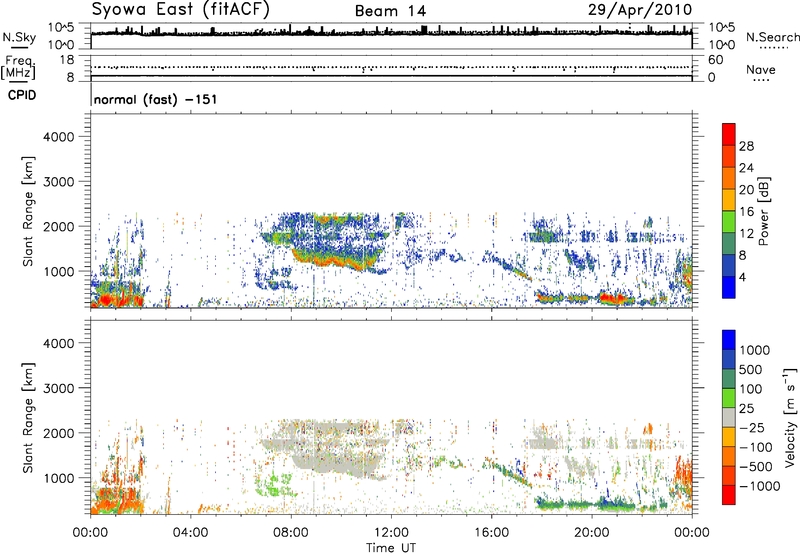Click the 'Time UT' axis label
This screenshot has width=800, height=554.
(391, 548)
